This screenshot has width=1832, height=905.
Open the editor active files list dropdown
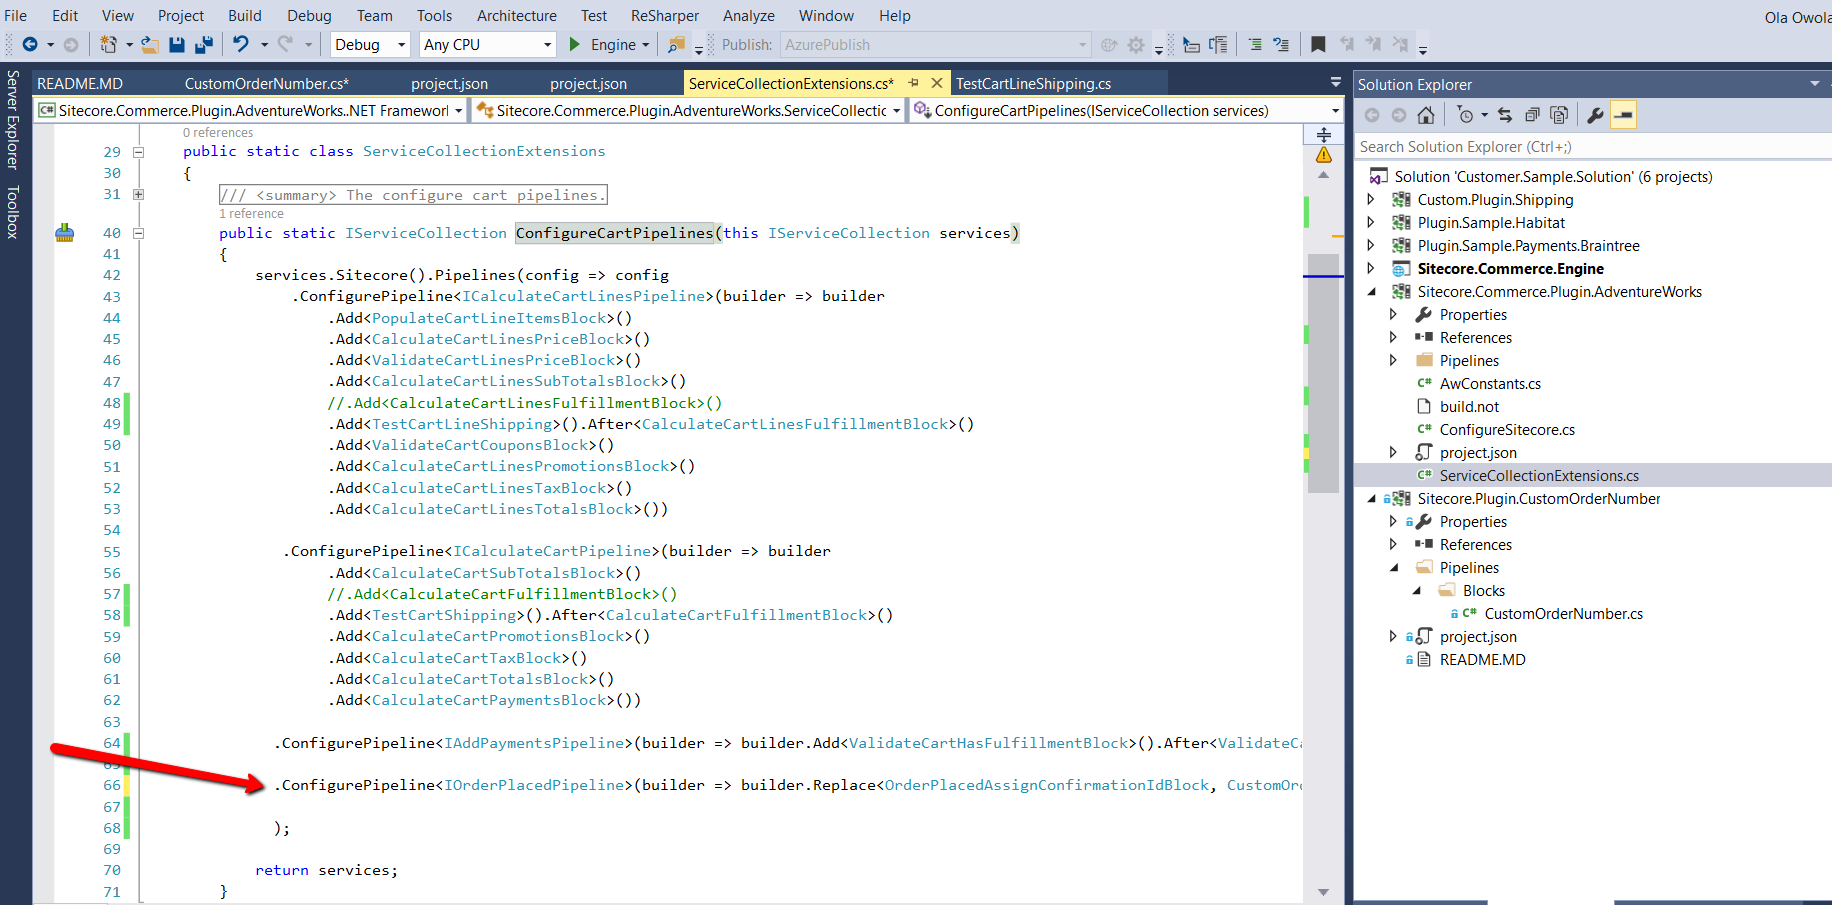pos(1335,82)
